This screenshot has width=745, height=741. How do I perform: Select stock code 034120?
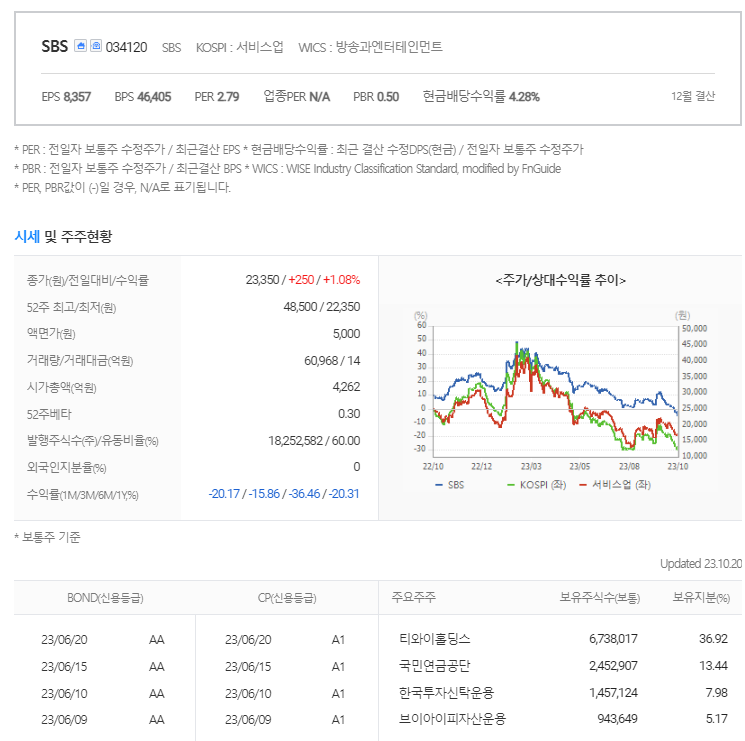[x=126, y=47]
